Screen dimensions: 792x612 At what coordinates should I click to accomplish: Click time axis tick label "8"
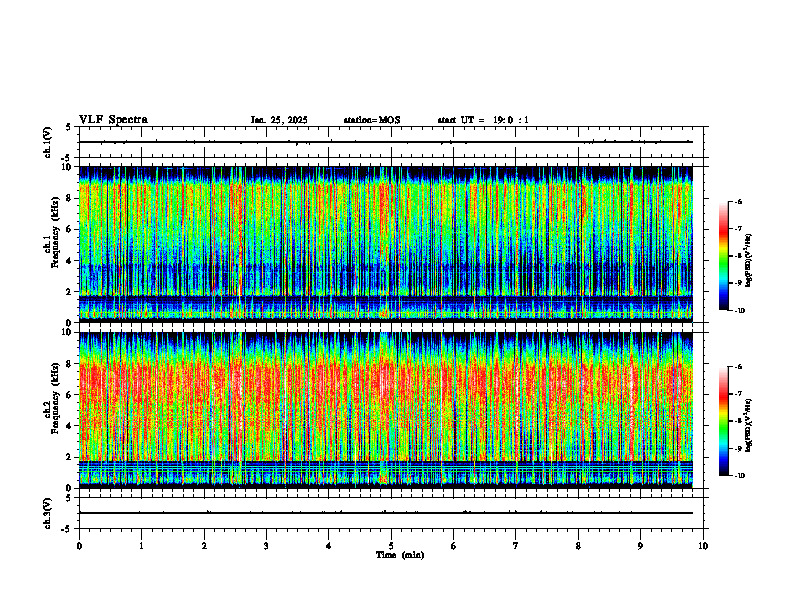click(x=578, y=546)
